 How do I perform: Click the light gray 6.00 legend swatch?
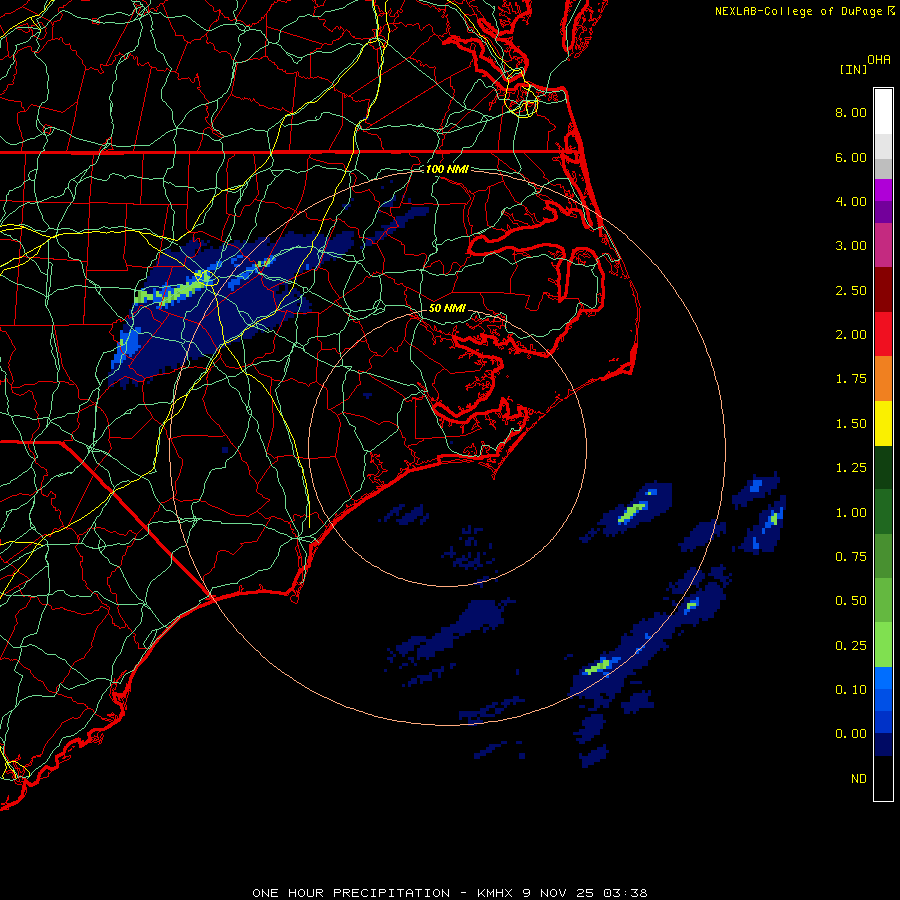pyautogui.click(x=883, y=146)
